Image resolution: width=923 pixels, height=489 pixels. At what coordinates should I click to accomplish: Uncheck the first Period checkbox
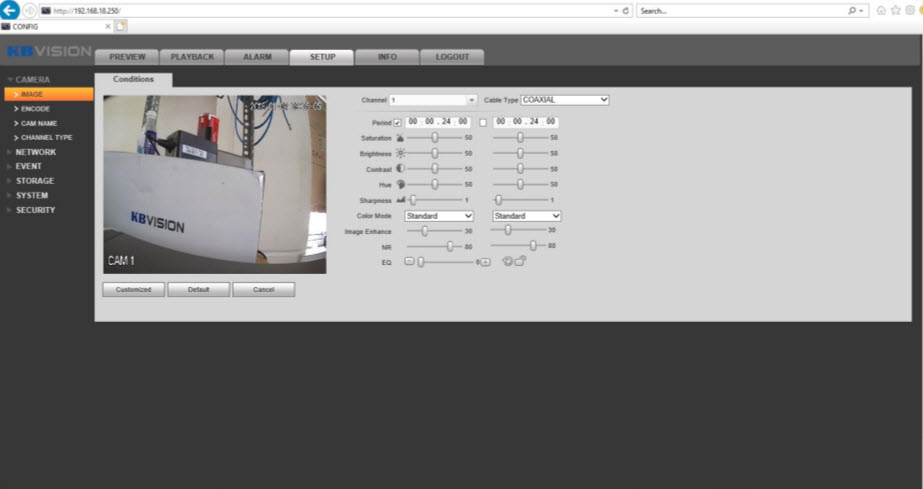tap(398, 122)
